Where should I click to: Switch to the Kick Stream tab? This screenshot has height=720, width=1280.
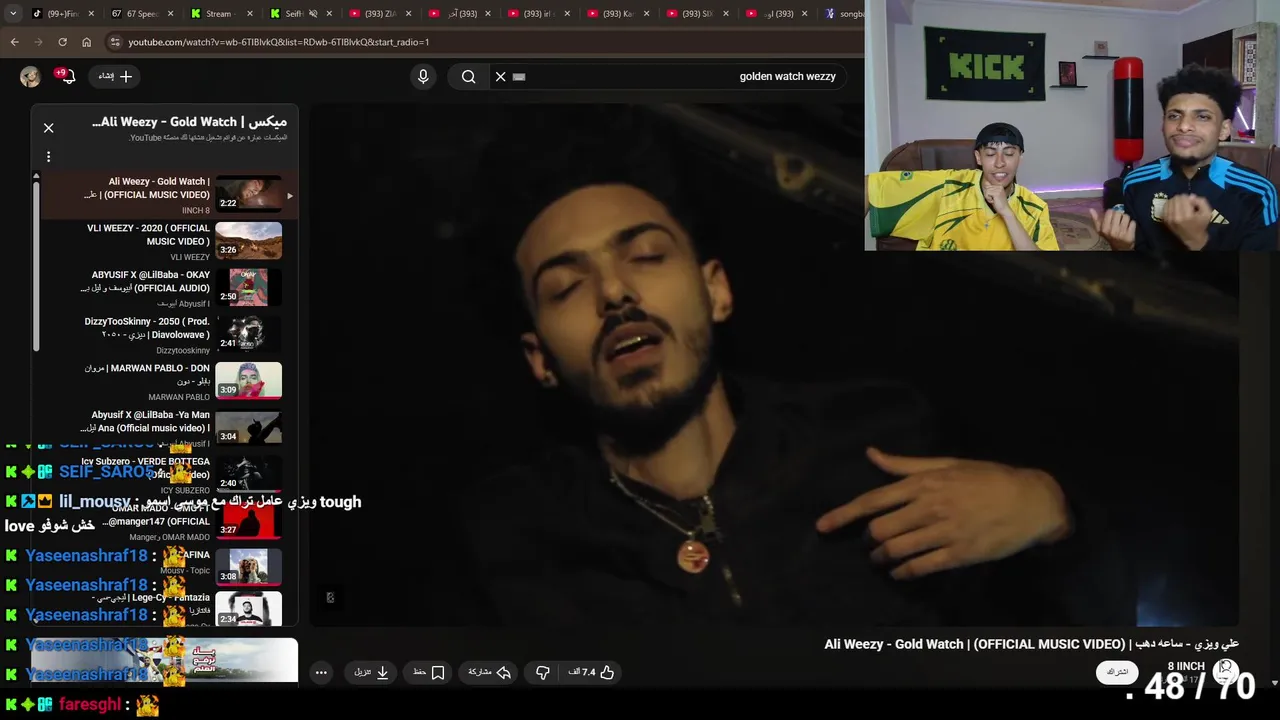pos(223,14)
